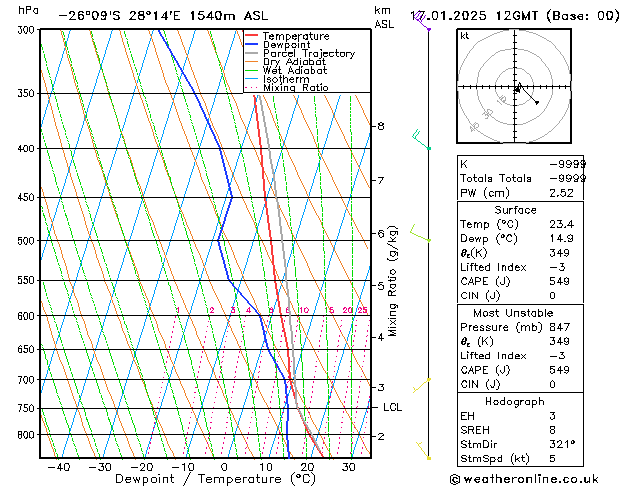Click the 300 hPa pressure axis label
The image size is (629, 486).
click(x=26, y=30)
